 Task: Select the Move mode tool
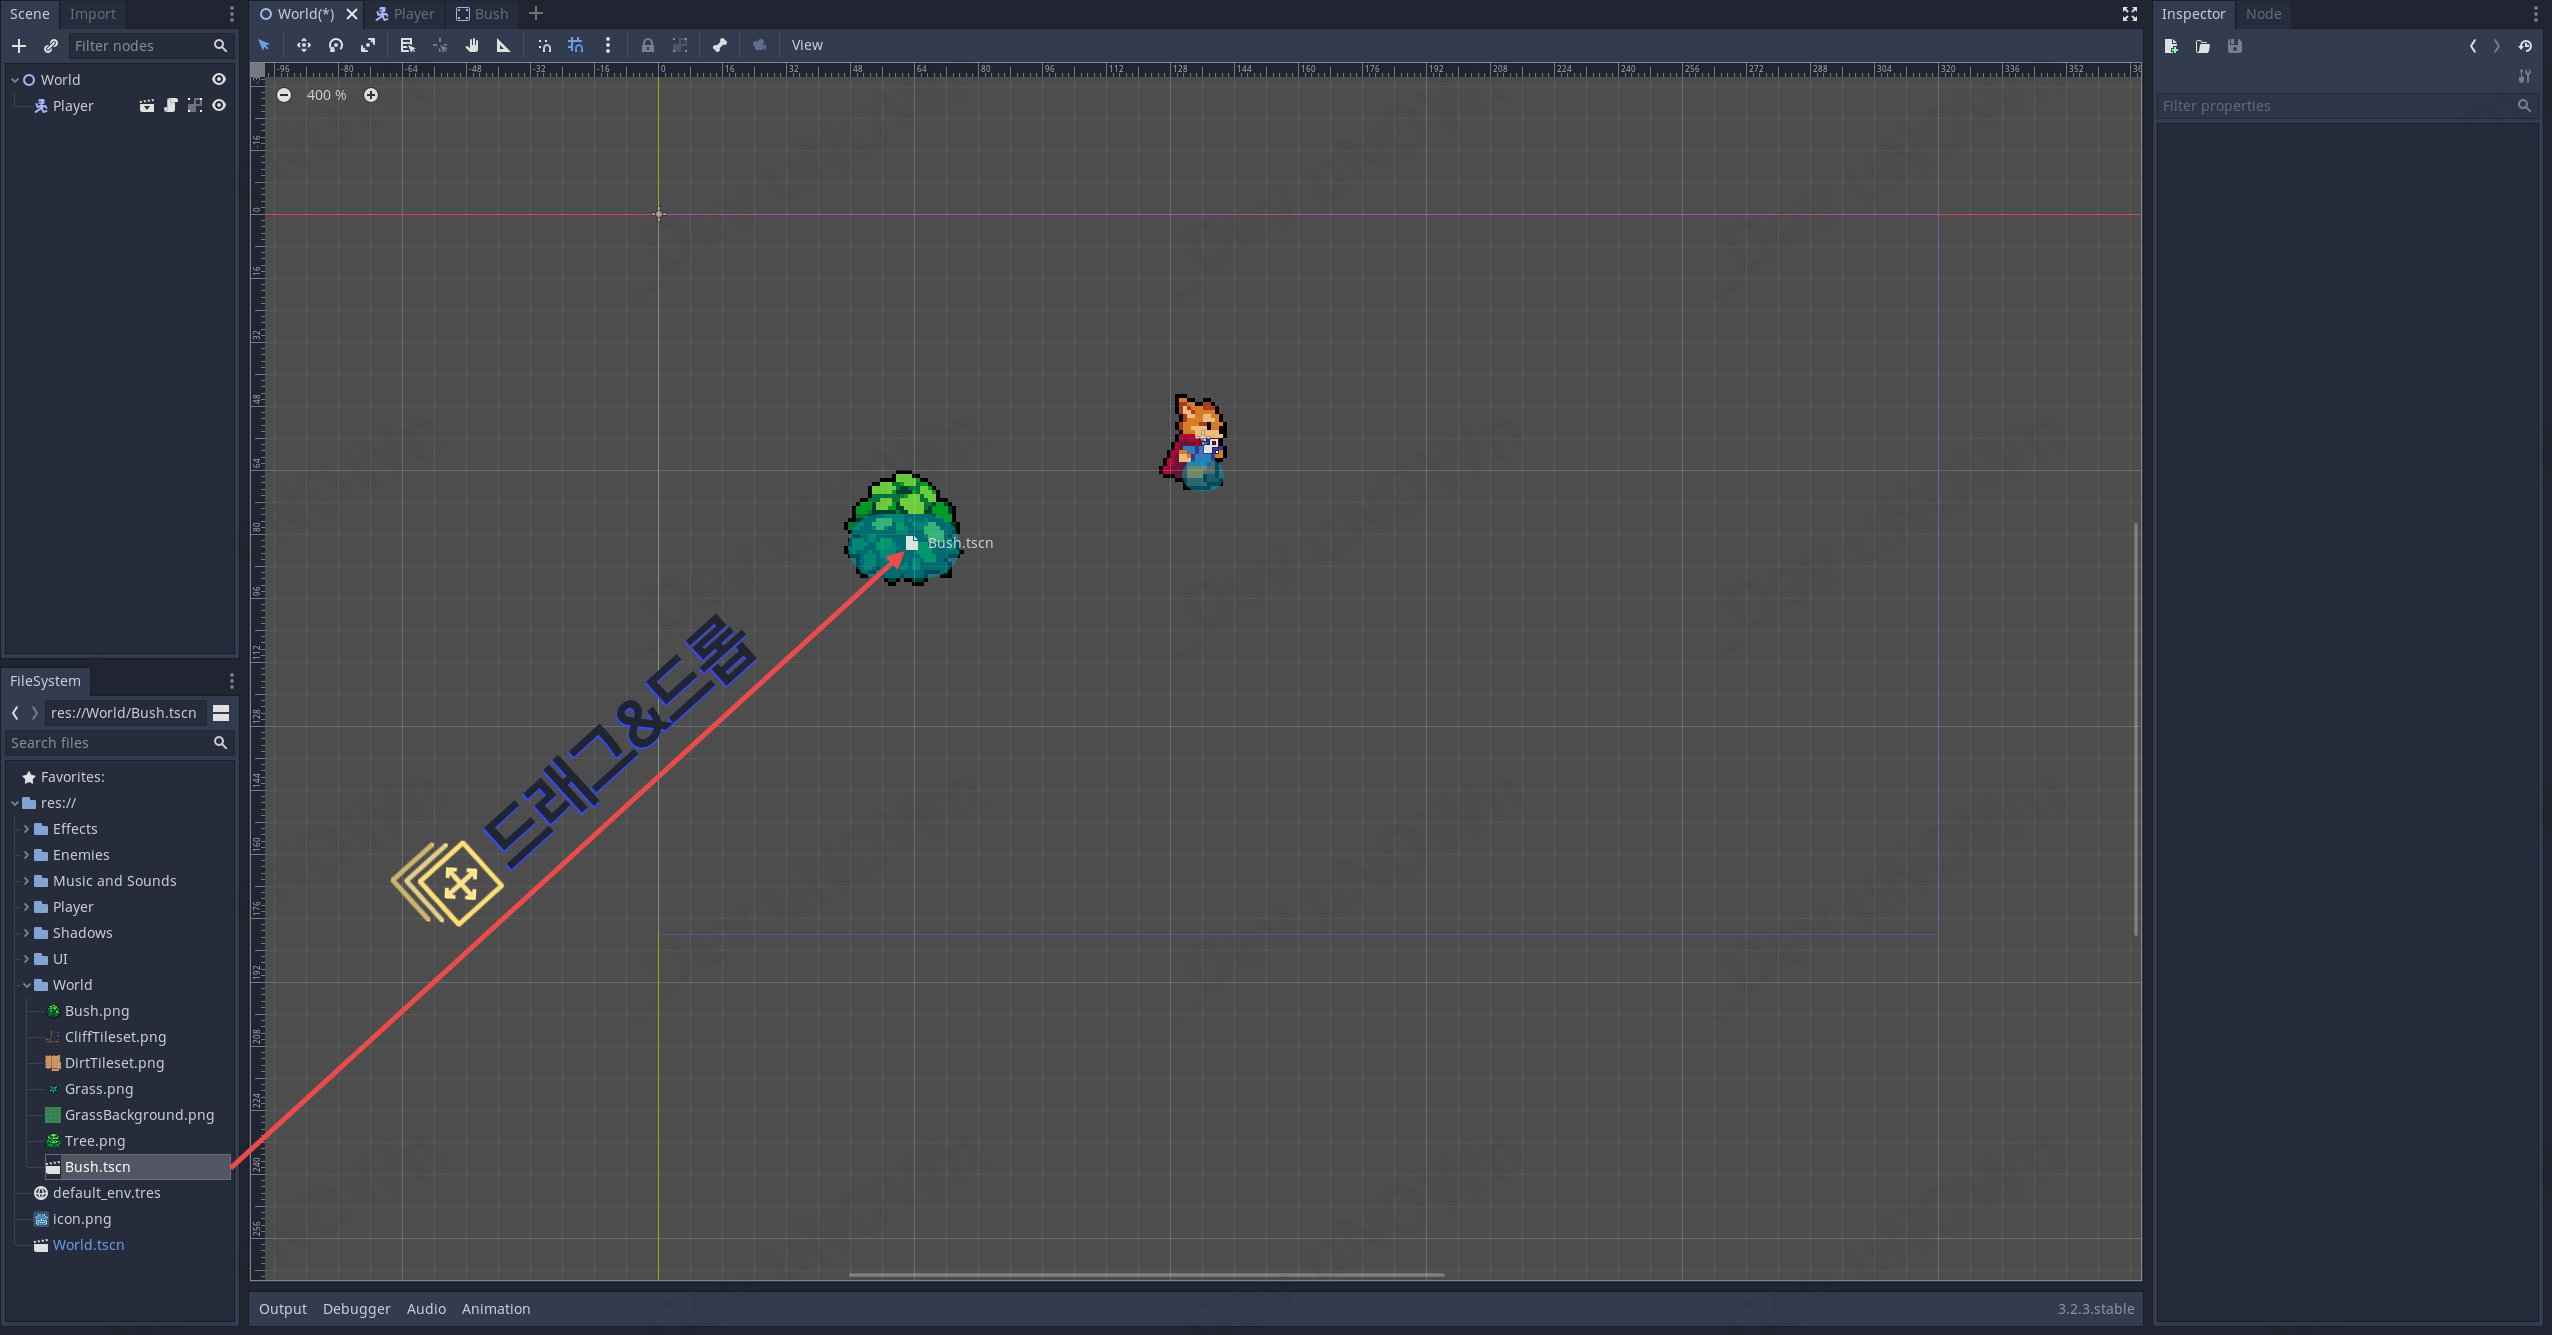pyautogui.click(x=303, y=45)
